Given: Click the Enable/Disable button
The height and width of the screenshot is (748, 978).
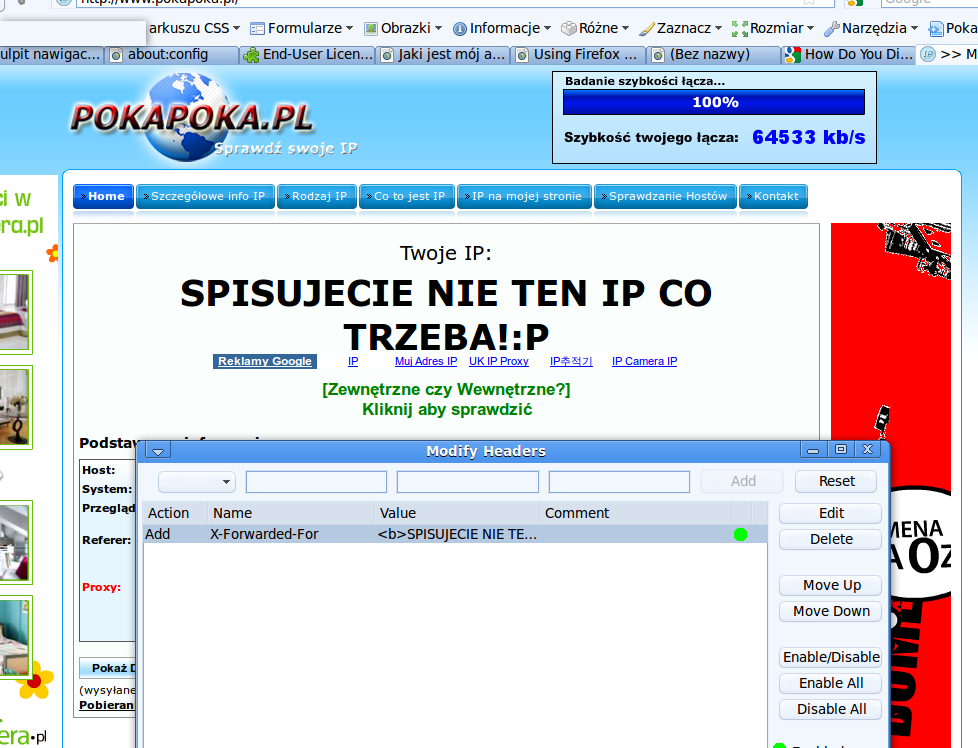Looking at the screenshot, I should (x=831, y=658).
